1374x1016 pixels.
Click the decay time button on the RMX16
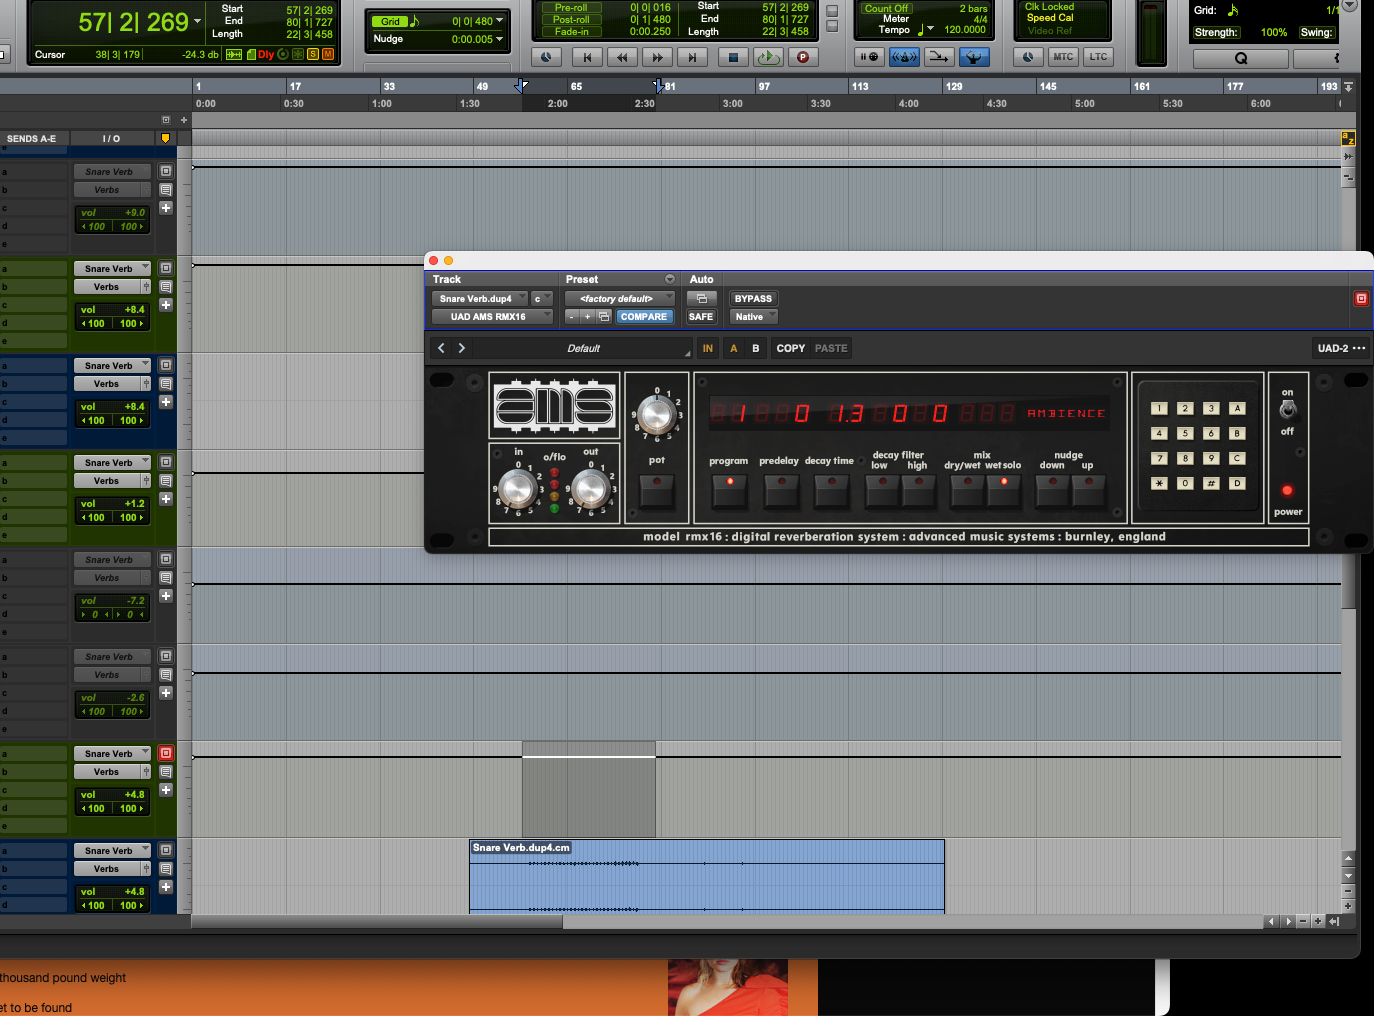pos(831,490)
